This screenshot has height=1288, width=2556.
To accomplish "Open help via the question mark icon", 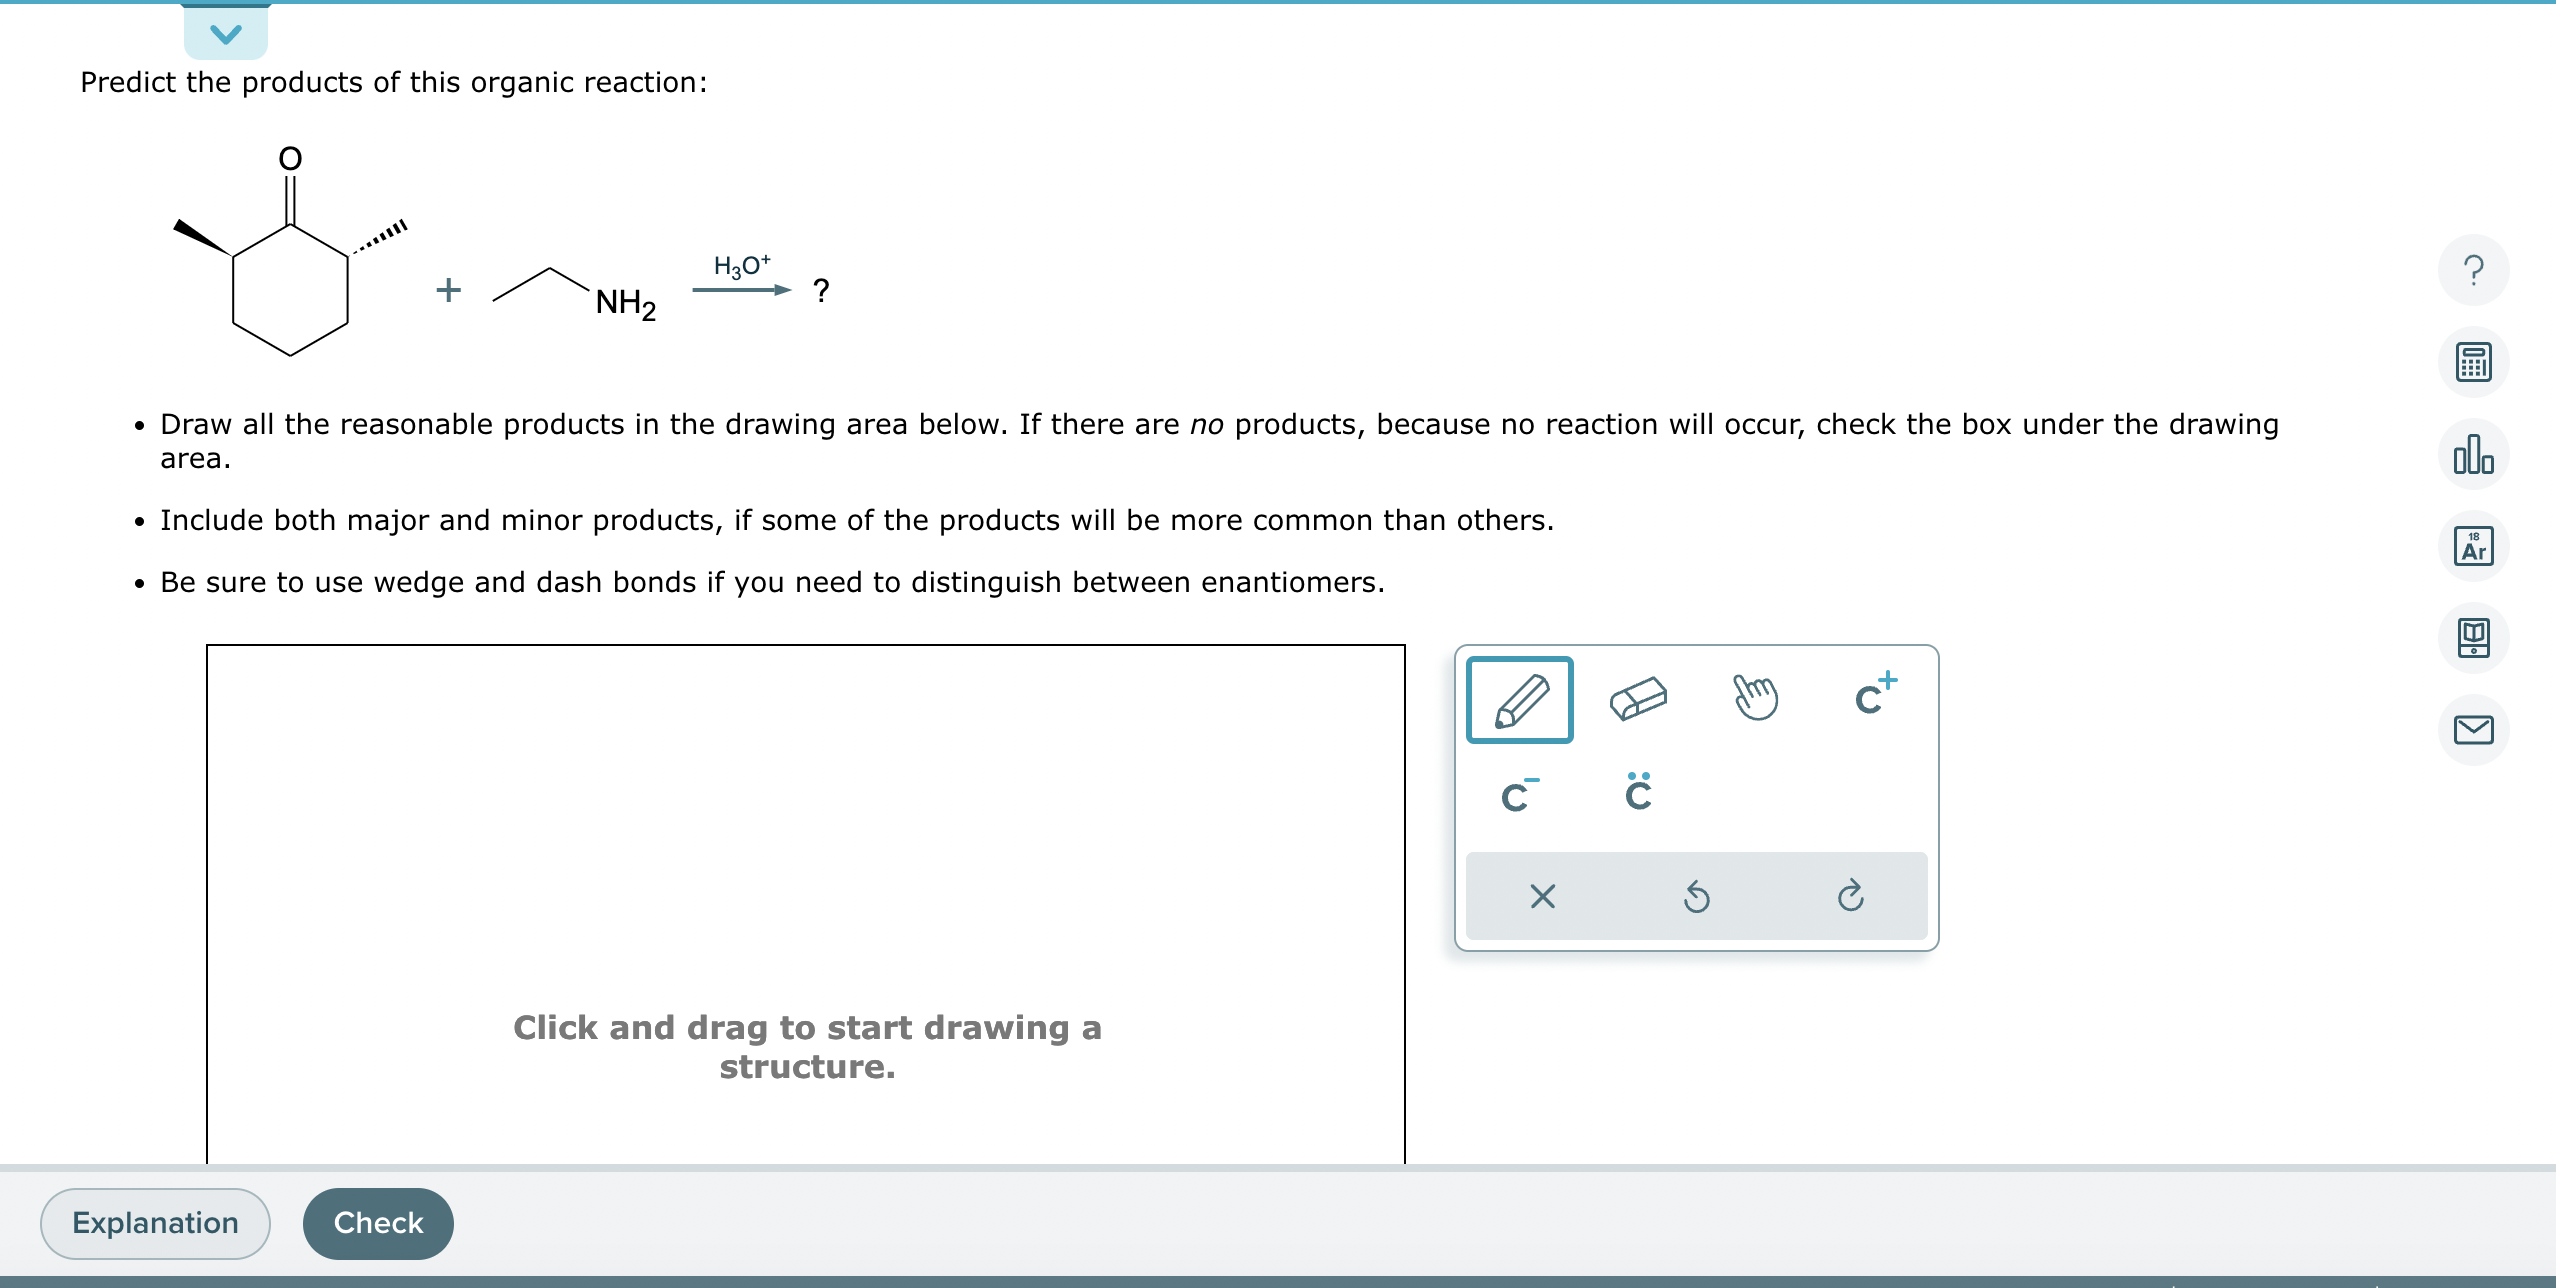I will pos(2474,268).
